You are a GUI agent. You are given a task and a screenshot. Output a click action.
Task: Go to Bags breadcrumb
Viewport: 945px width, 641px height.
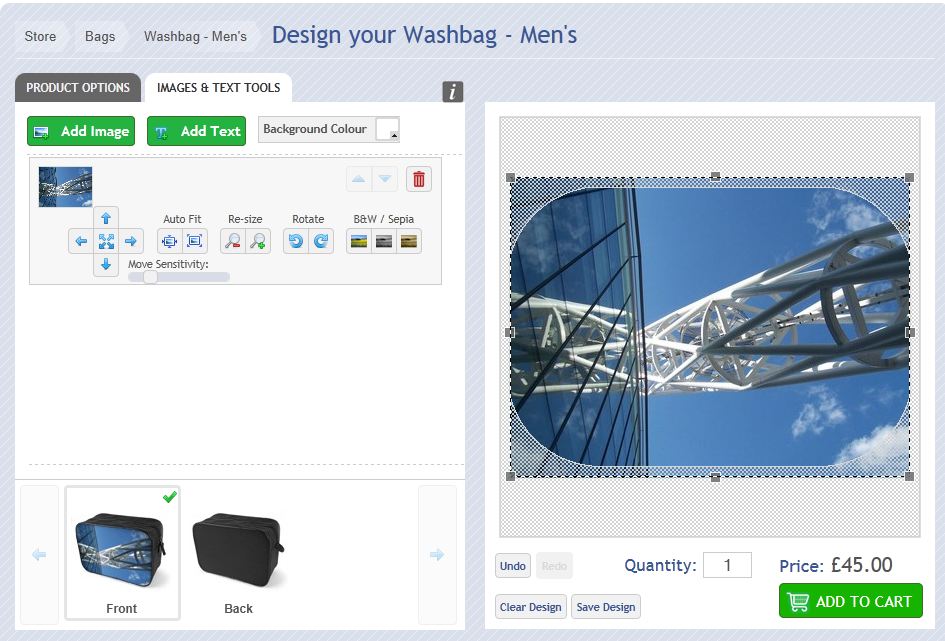tap(100, 36)
